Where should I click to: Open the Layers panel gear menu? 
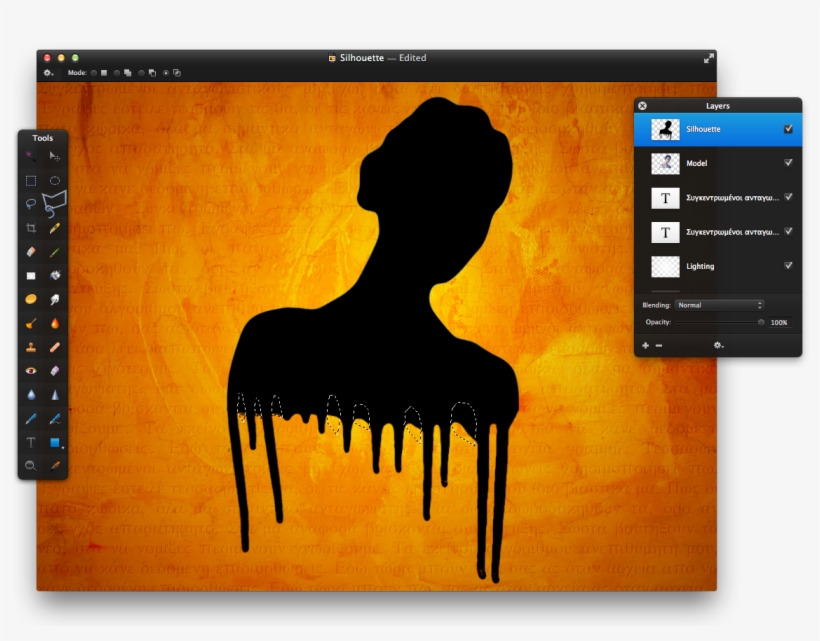click(718, 345)
